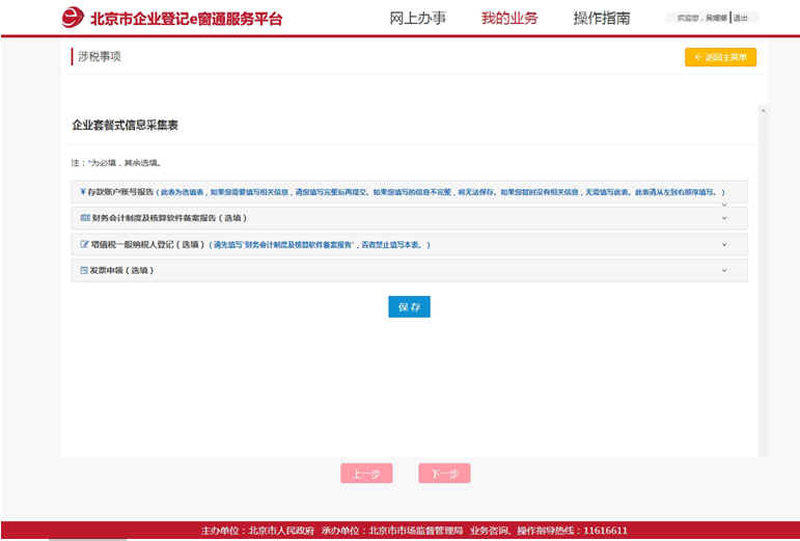Expand the 增值税一般纳税人登记 section chevron

click(x=724, y=244)
